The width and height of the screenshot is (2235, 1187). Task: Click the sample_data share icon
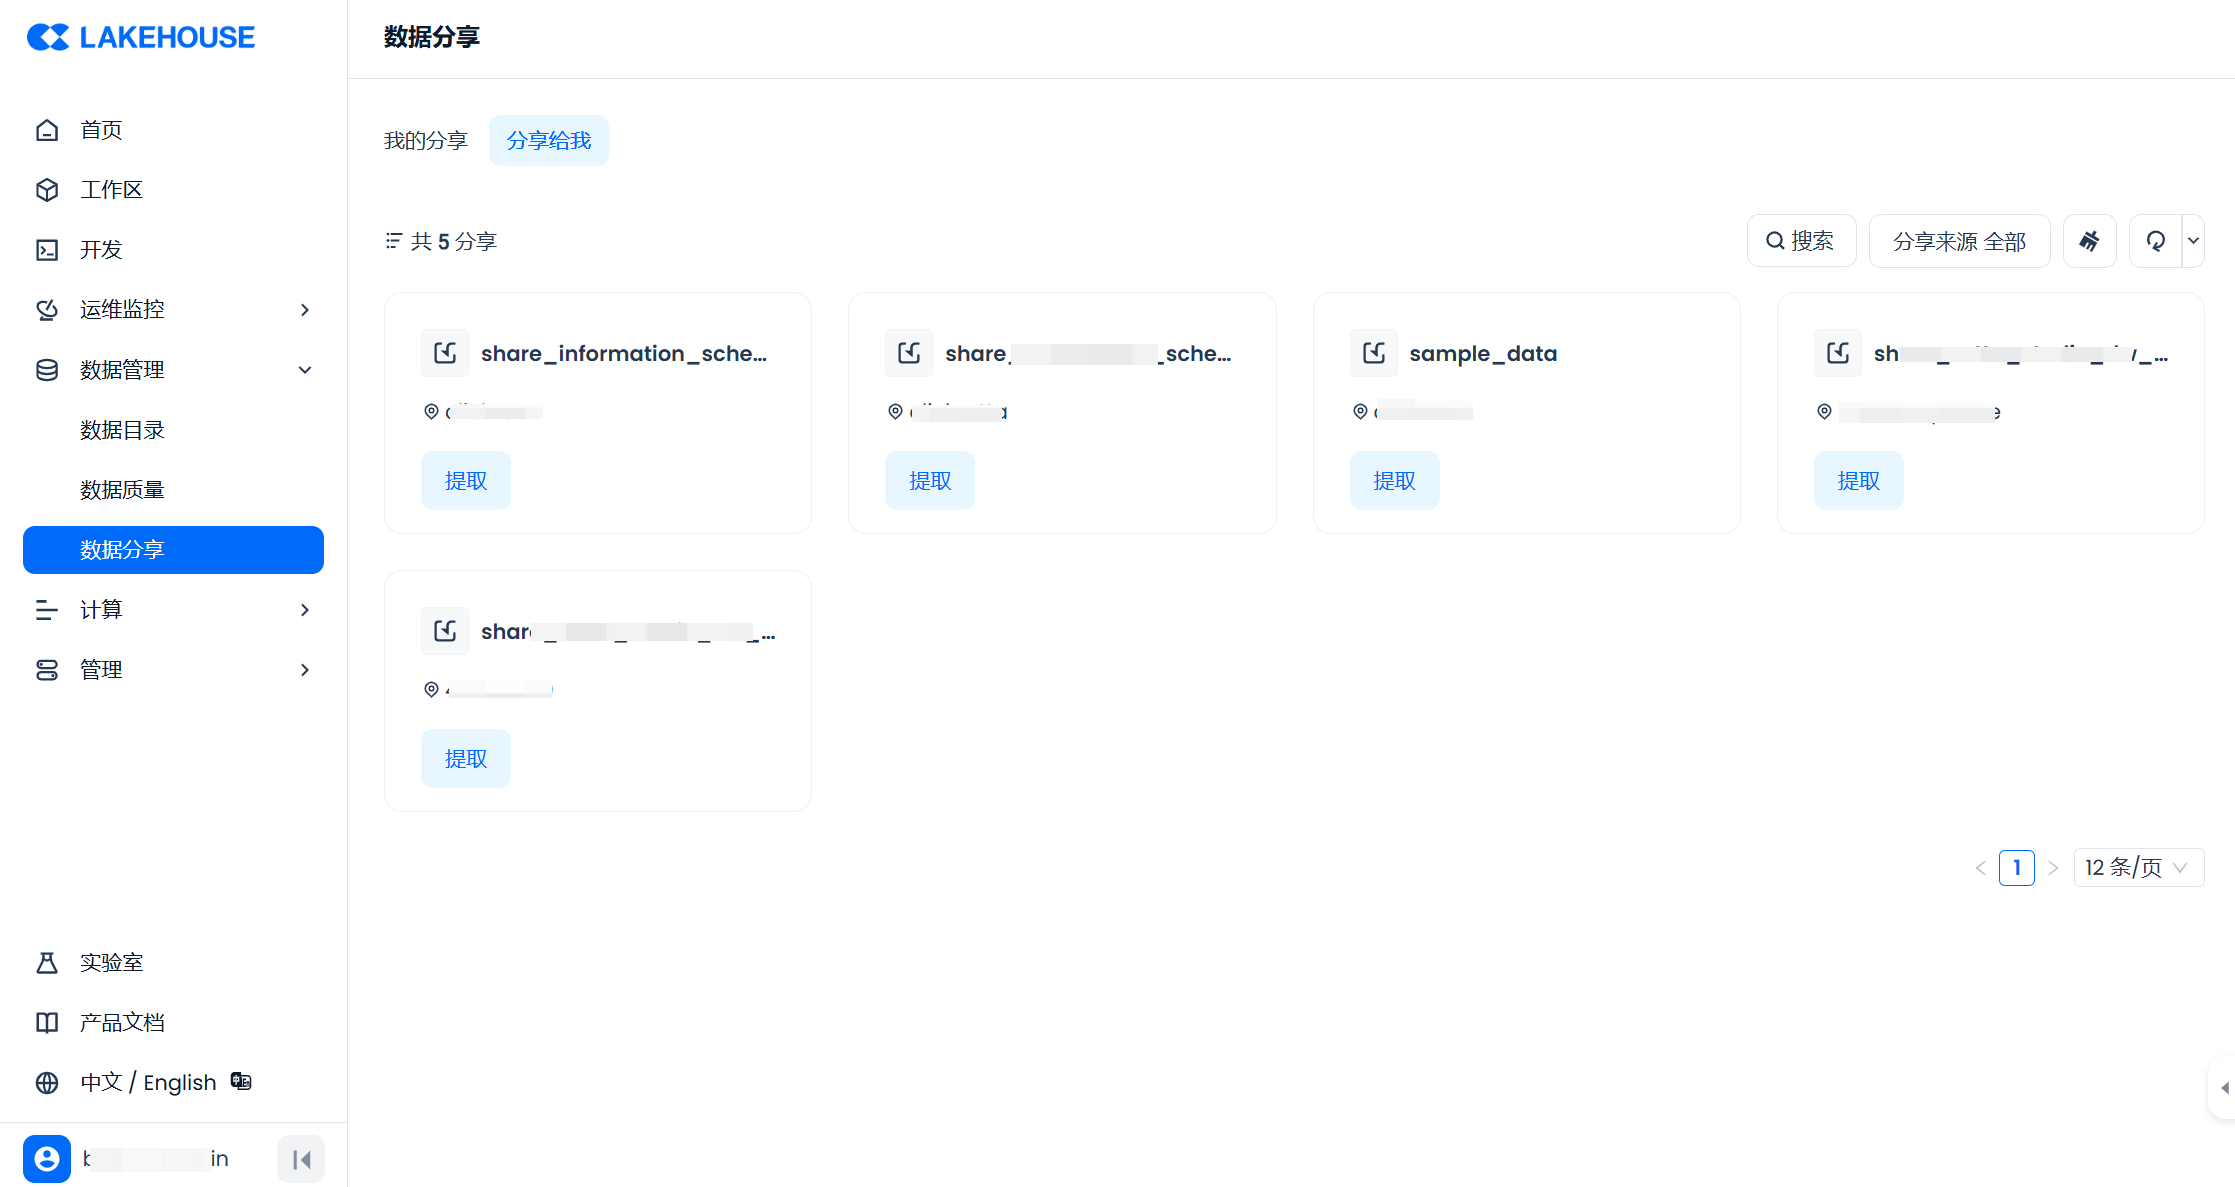1373,353
